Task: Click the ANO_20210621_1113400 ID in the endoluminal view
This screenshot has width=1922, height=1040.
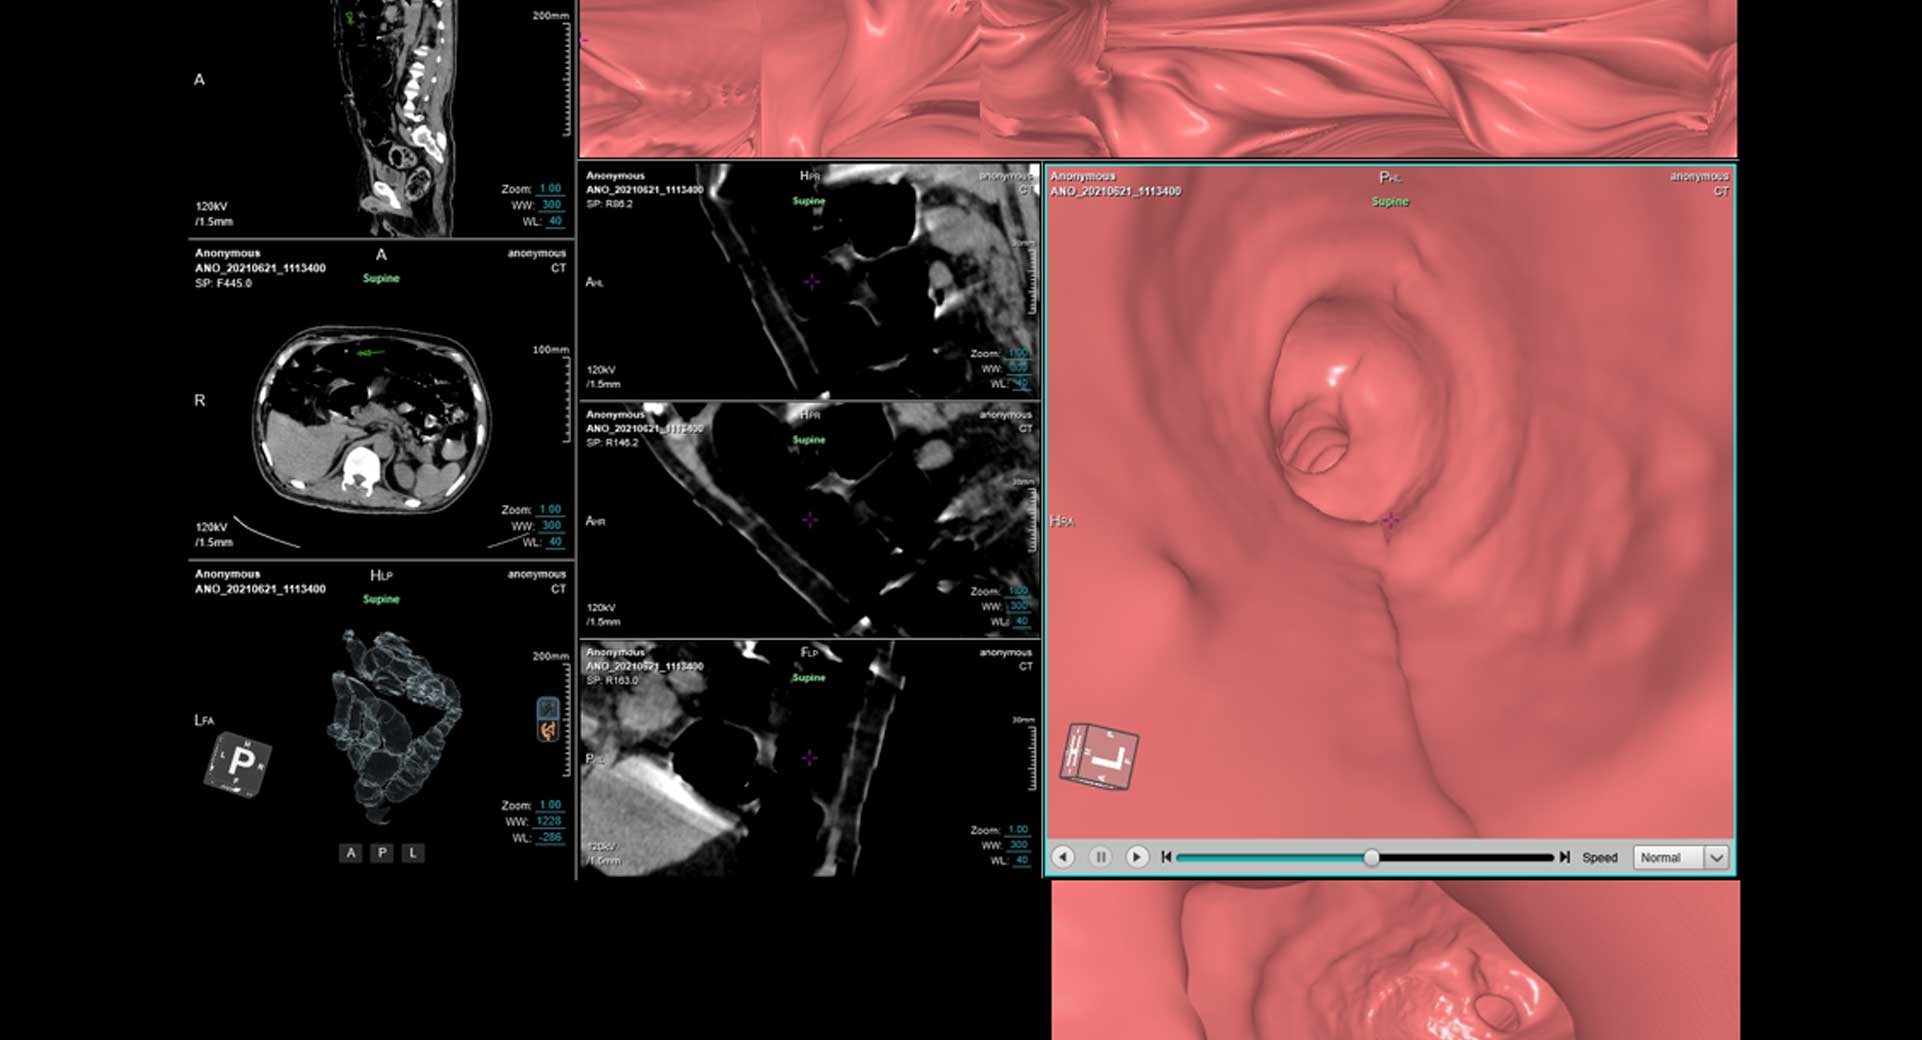Action: pyautogui.click(x=1115, y=191)
